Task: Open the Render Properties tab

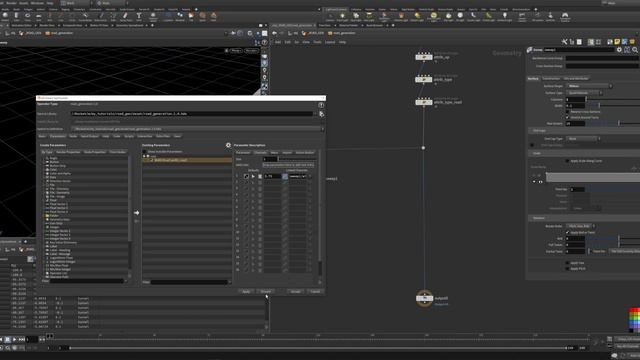Action: 68,152
